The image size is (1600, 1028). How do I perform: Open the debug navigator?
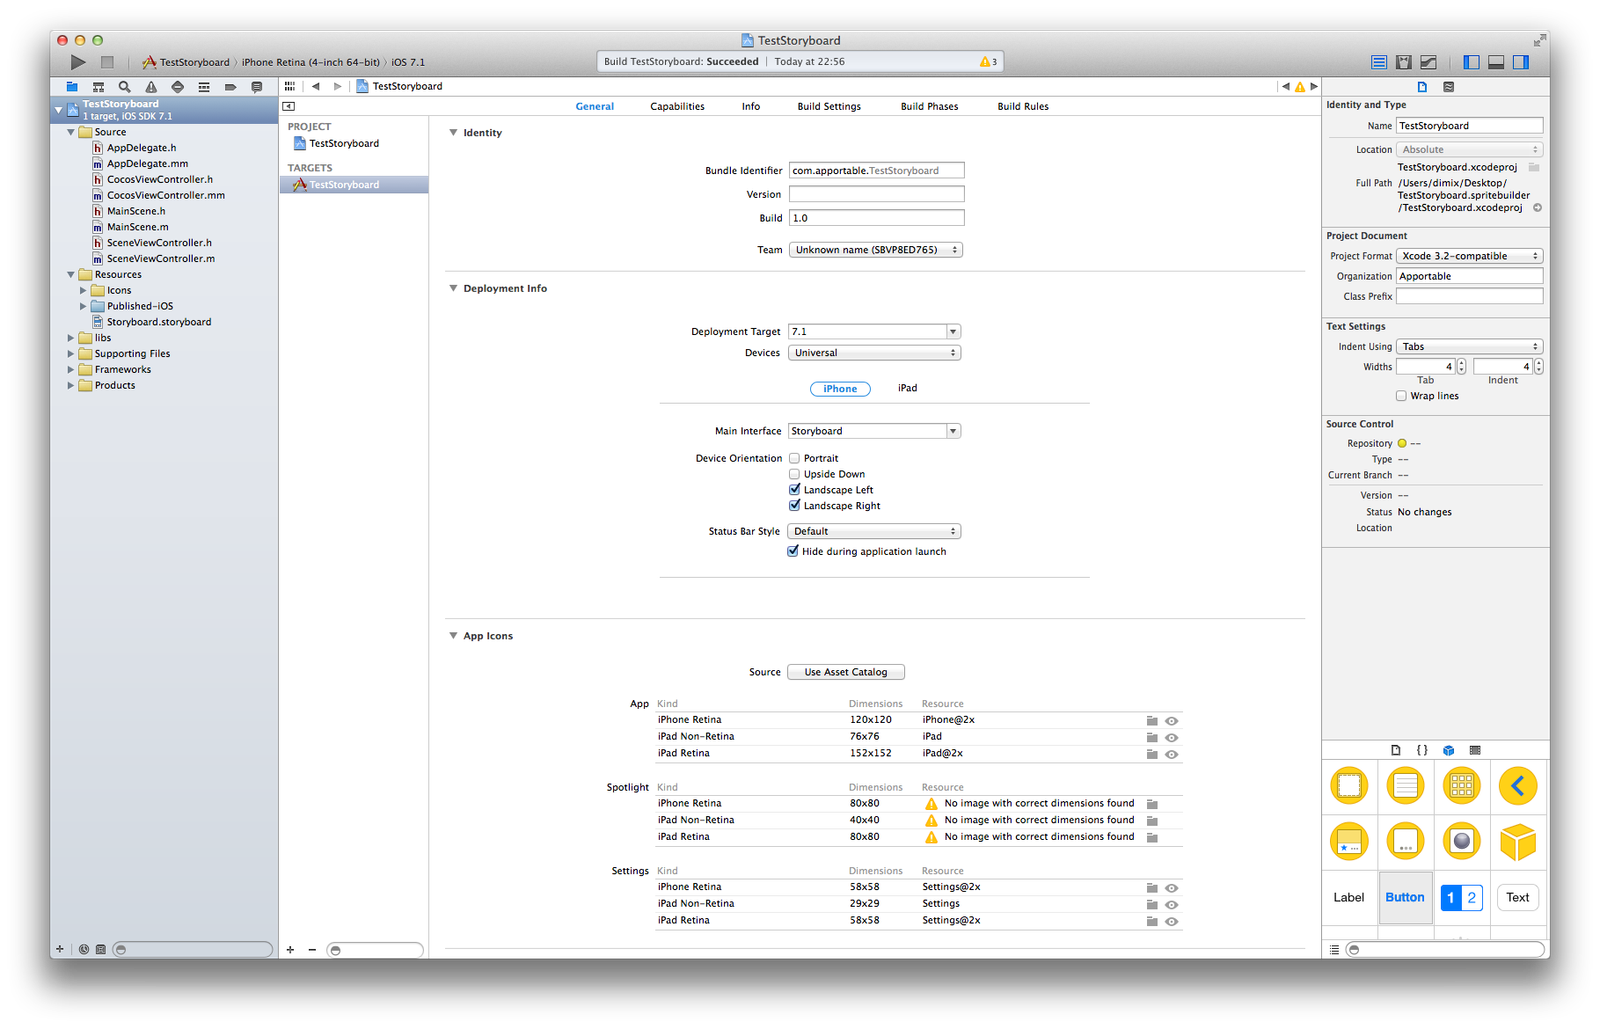tap(204, 87)
